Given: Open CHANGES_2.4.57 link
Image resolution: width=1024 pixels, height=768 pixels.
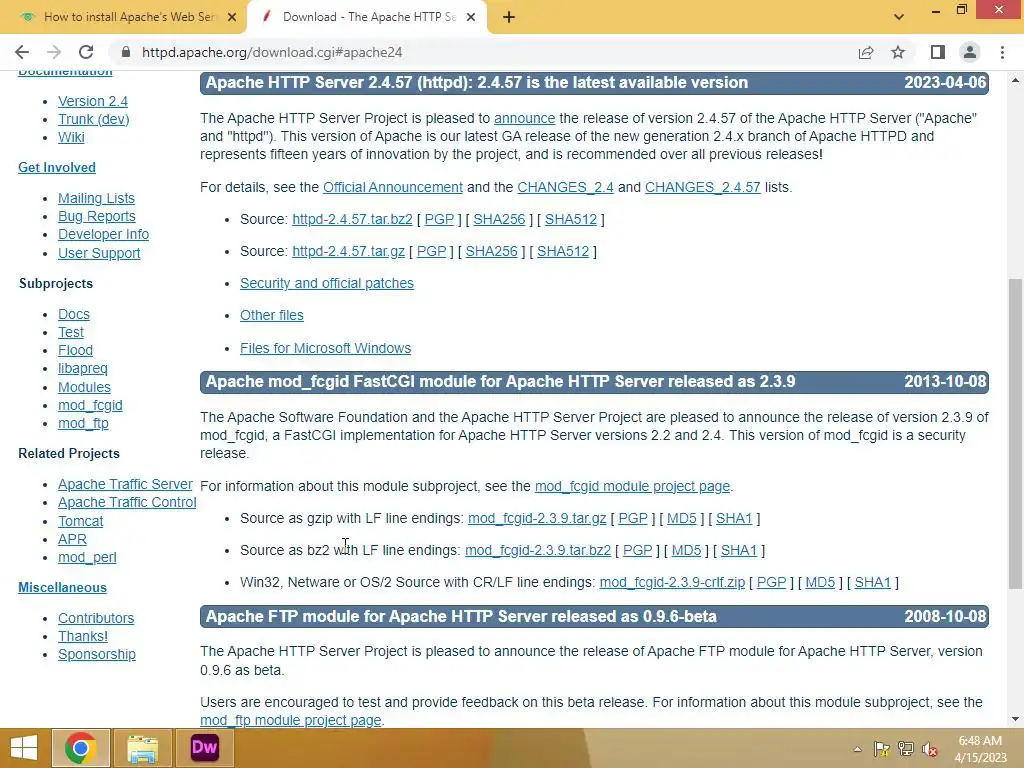Looking at the screenshot, I should coord(703,187).
